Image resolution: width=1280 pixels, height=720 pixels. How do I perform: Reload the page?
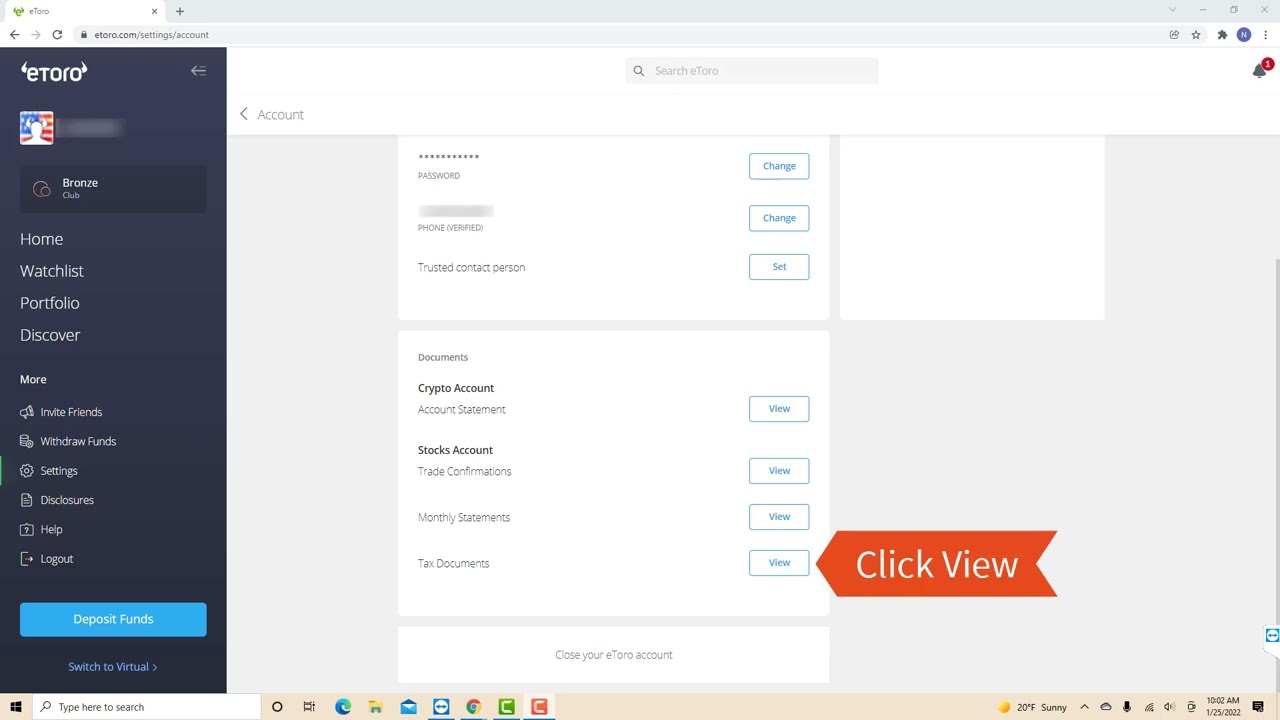click(x=57, y=34)
